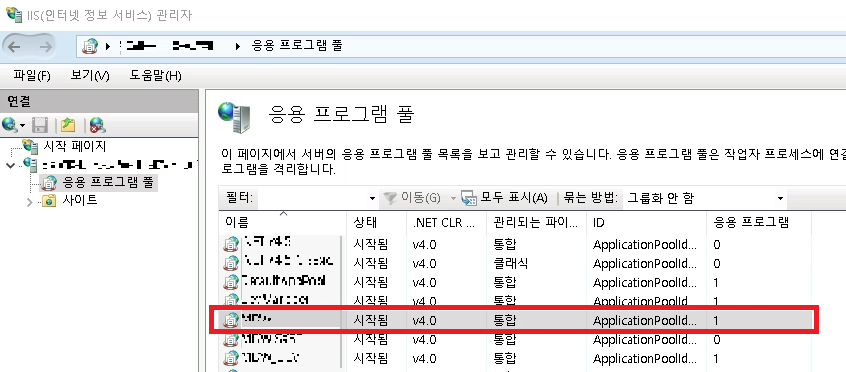The width and height of the screenshot is (846, 372).
Task: Click the blurred server name breadcrumb in address bar
Action: point(167,46)
